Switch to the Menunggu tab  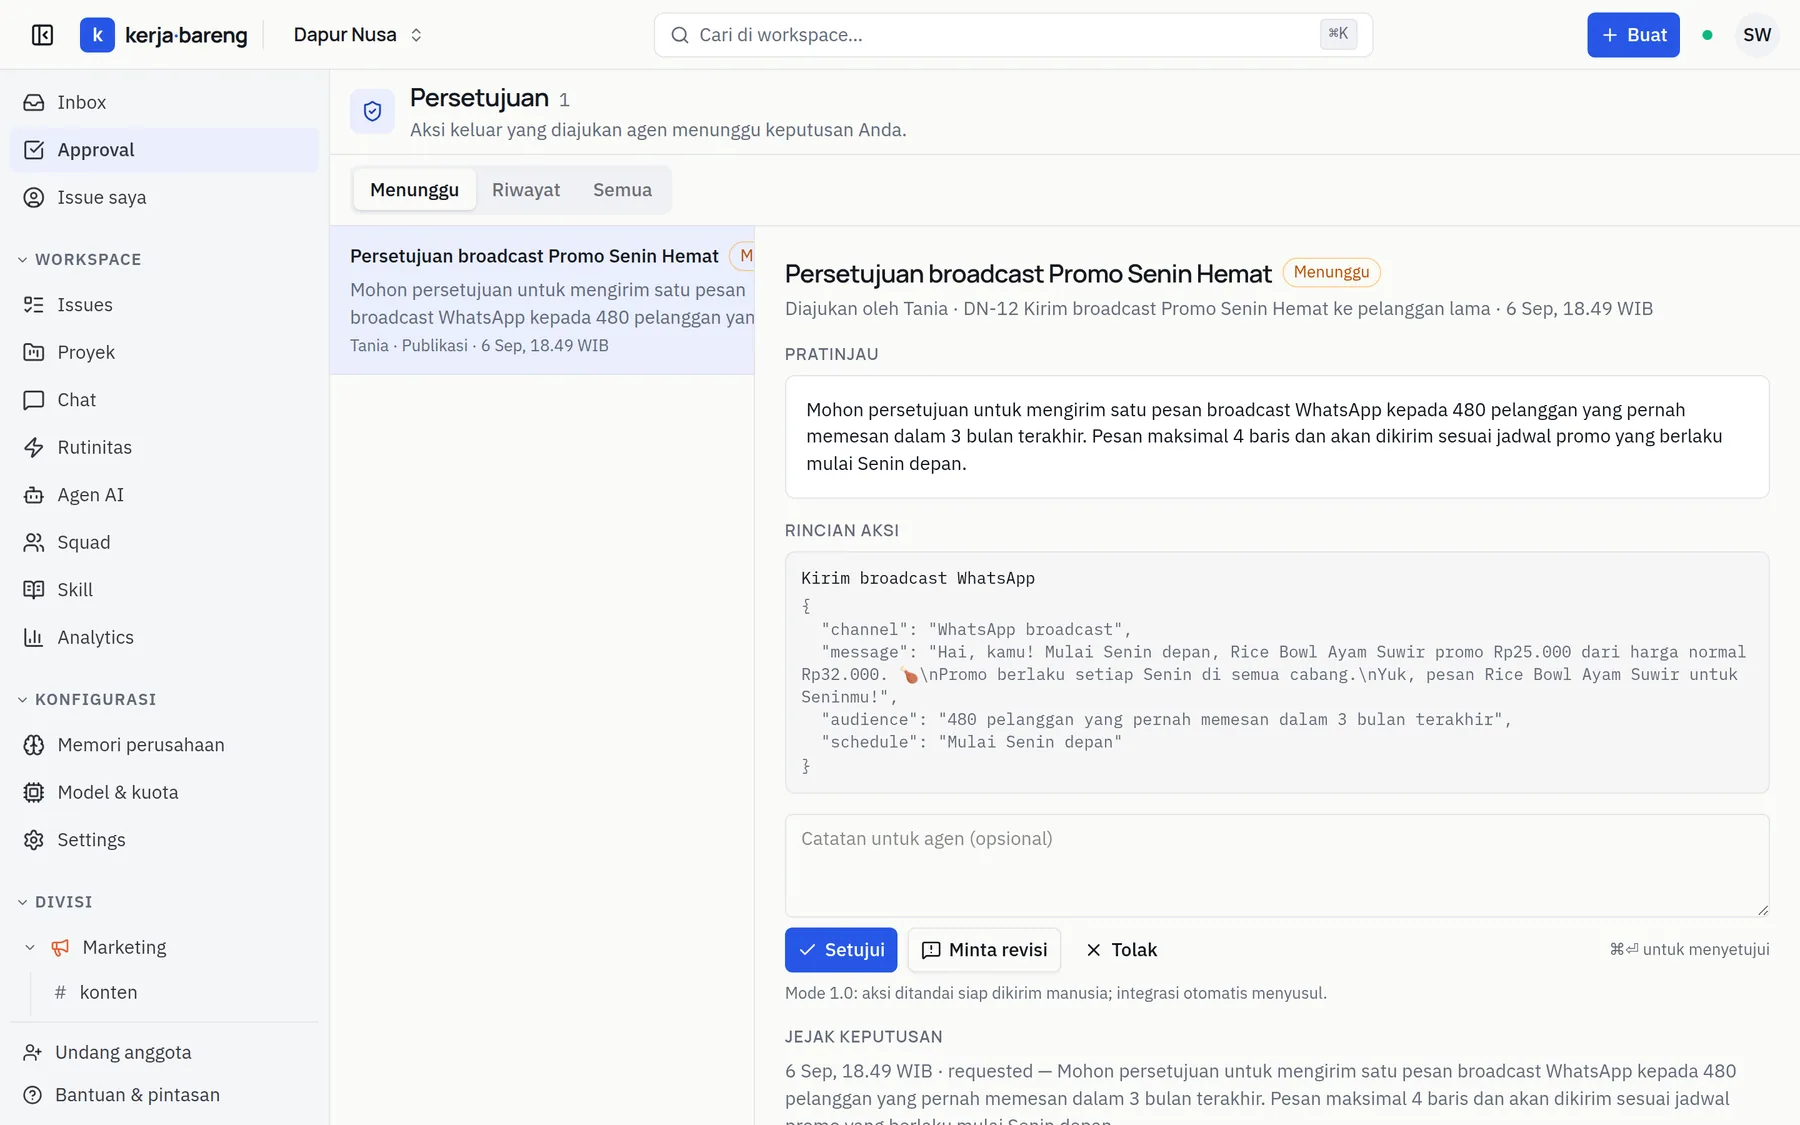coord(414,190)
